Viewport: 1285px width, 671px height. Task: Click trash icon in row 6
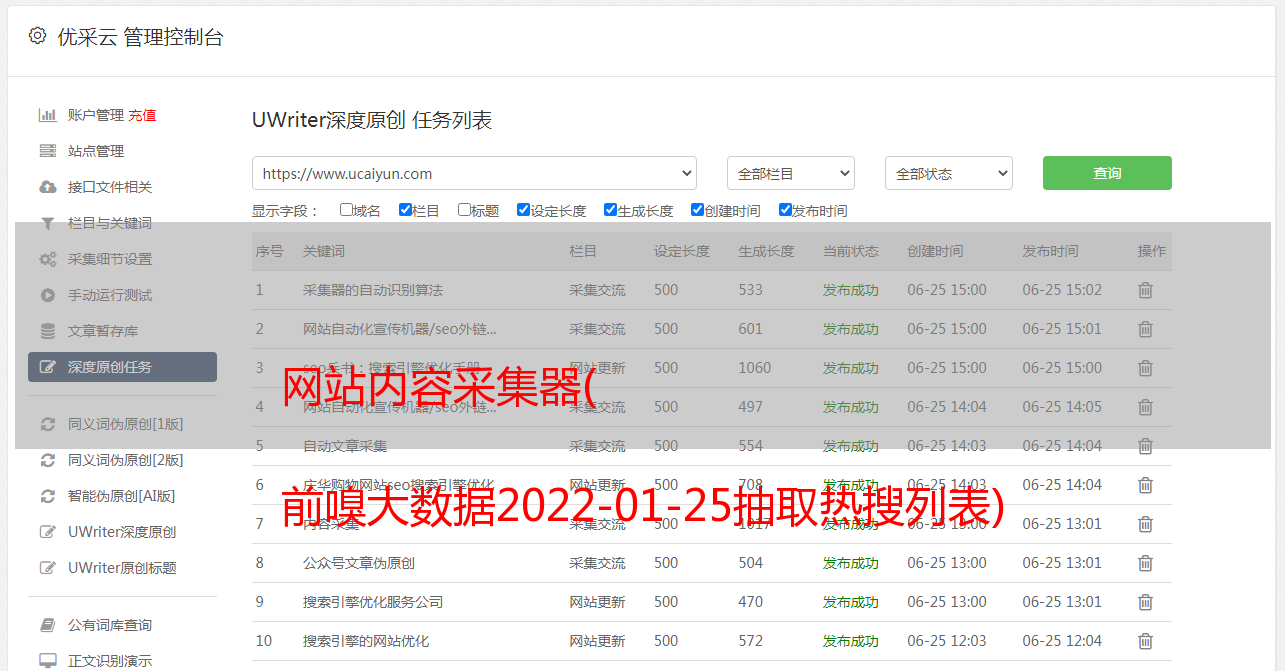(1146, 485)
